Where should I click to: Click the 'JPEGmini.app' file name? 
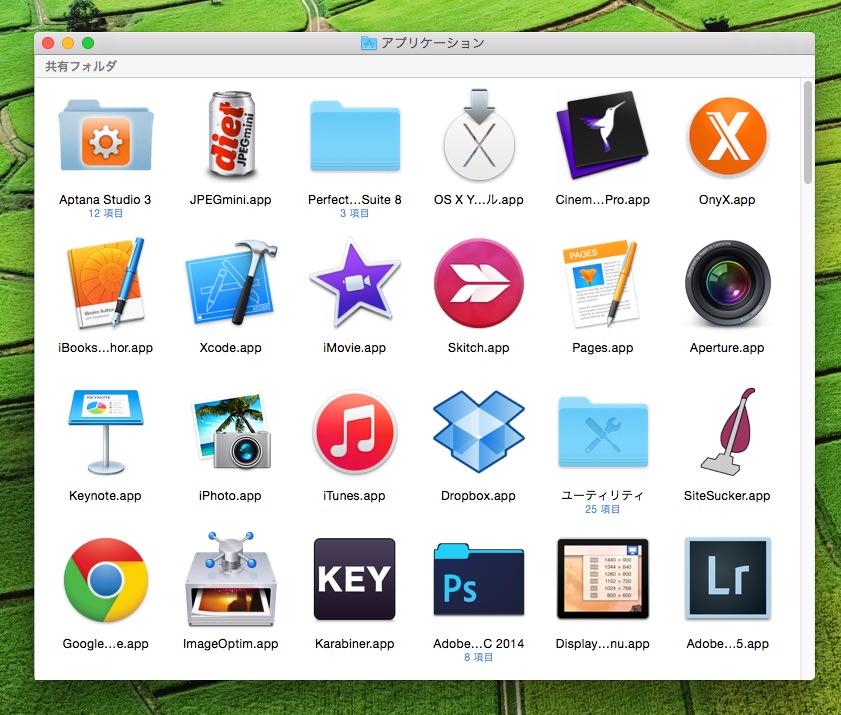point(231,200)
